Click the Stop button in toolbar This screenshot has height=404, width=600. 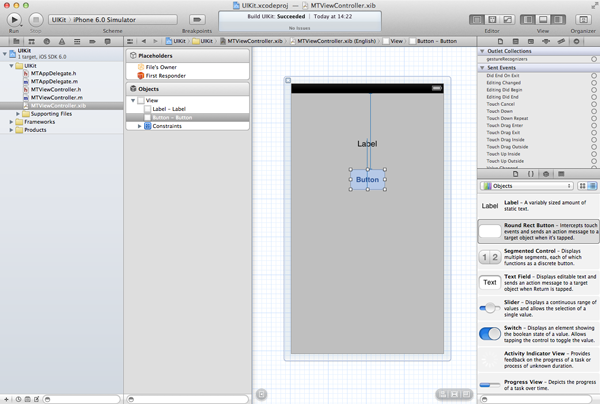point(36,20)
